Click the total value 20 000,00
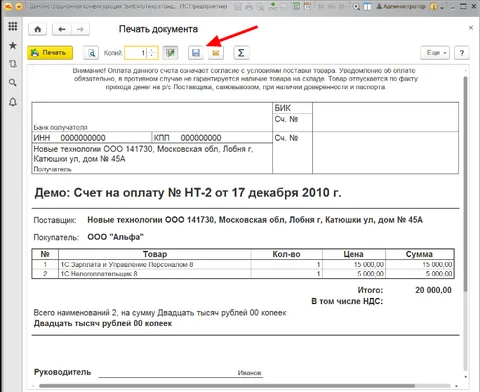Viewport: 480px width, 392px height. 433,290
